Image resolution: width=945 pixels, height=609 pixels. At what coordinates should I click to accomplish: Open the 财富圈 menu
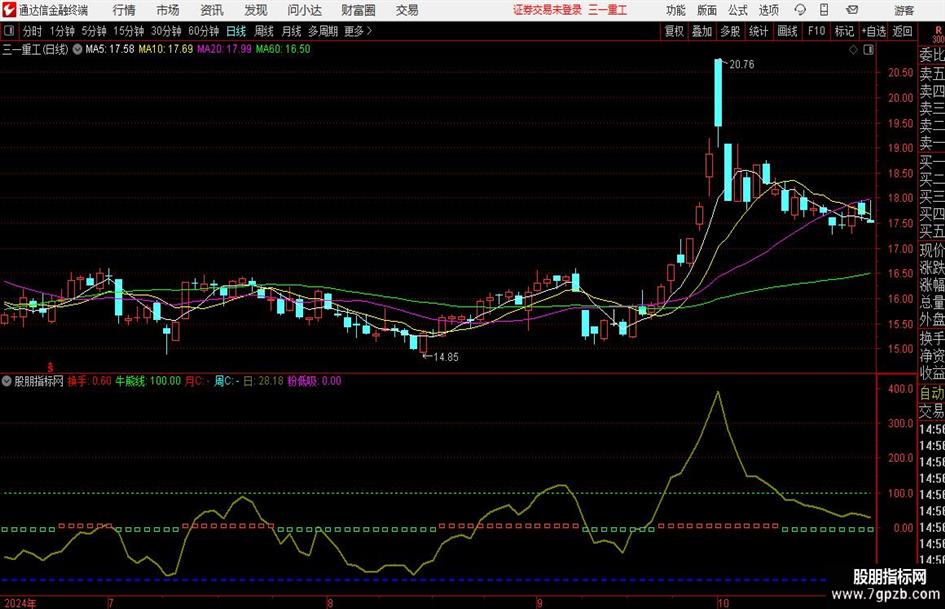pos(358,10)
